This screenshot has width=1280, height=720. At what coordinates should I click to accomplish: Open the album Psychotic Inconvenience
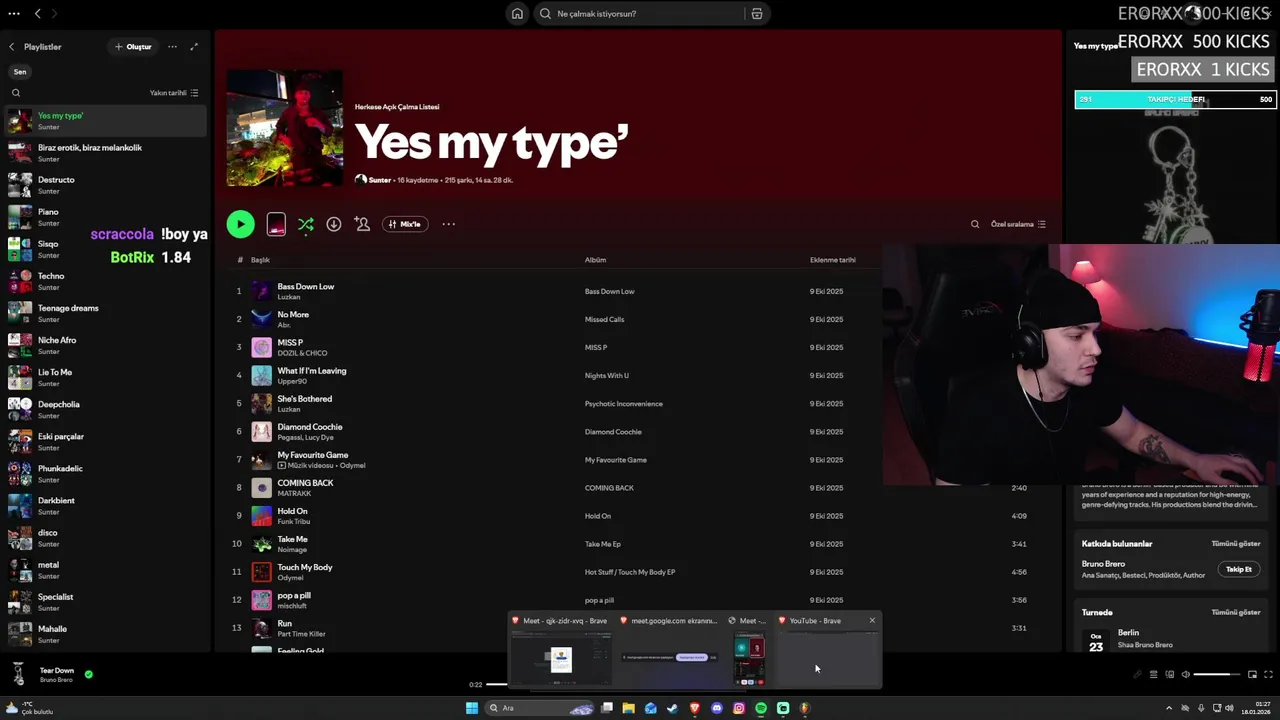point(623,404)
